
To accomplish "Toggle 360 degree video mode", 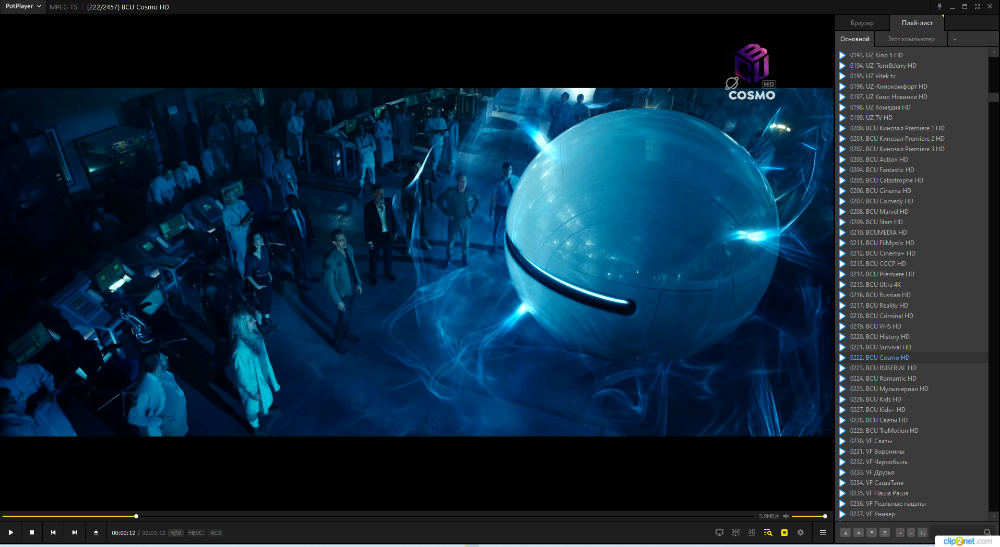I will [x=736, y=532].
